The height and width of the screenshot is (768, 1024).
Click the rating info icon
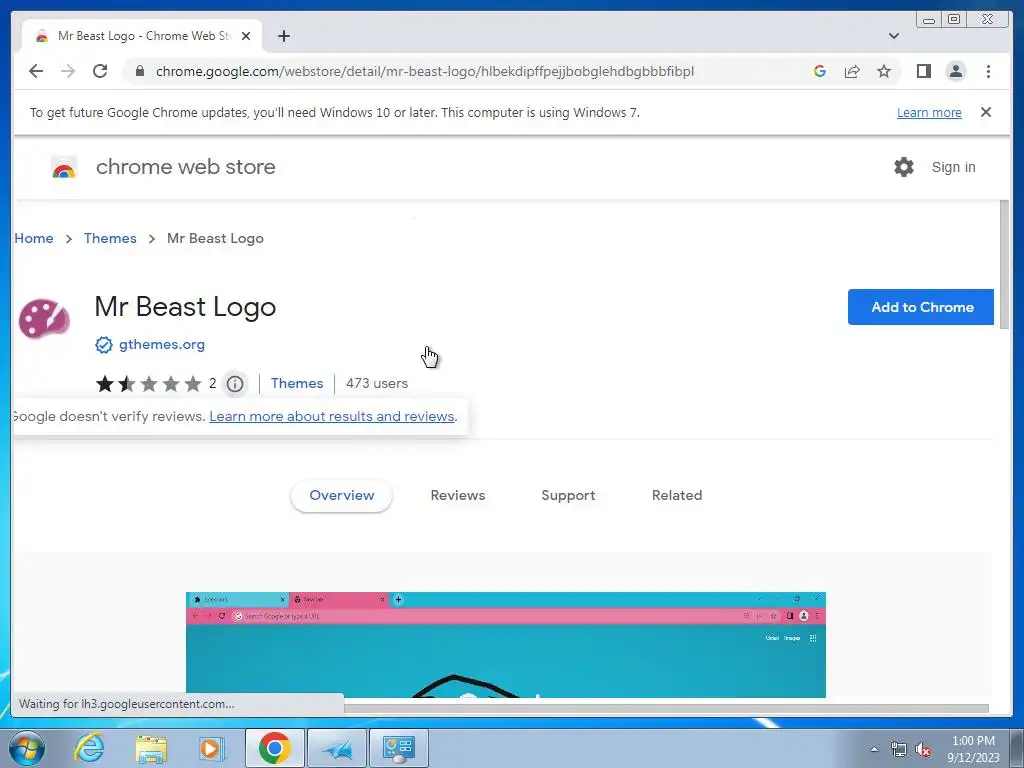pyautogui.click(x=234, y=384)
